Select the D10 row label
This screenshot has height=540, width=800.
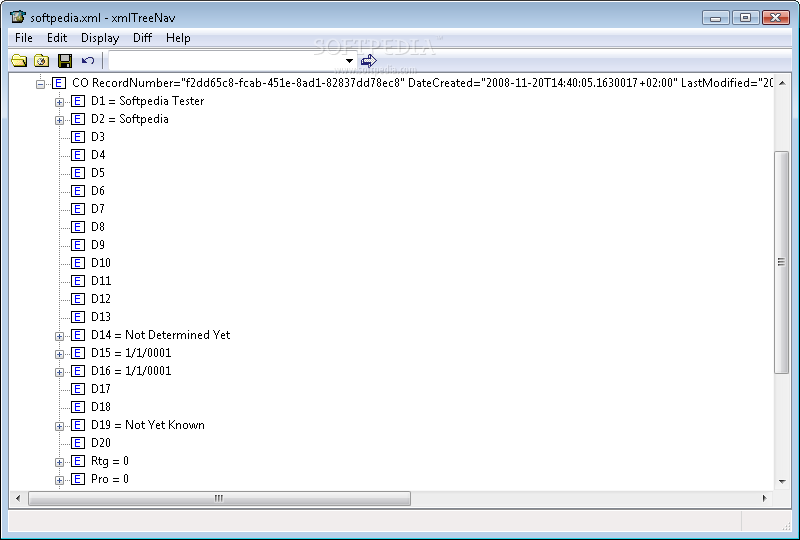(x=101, y=263)
